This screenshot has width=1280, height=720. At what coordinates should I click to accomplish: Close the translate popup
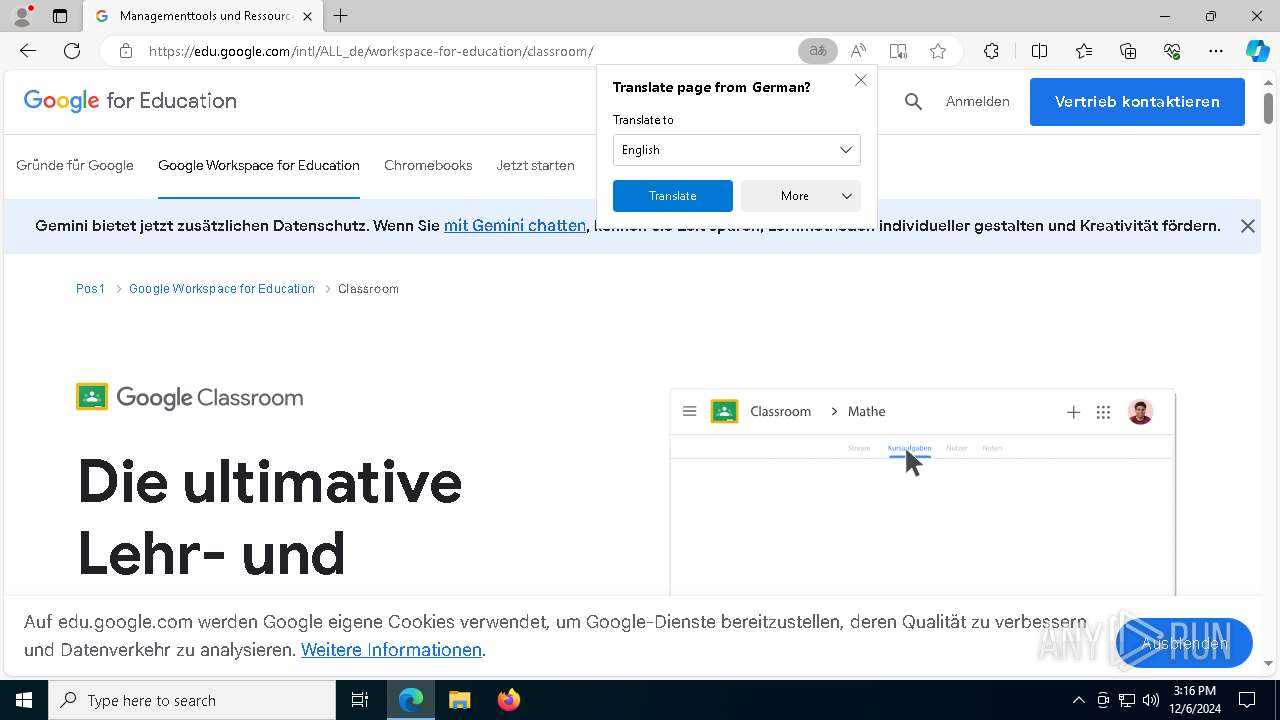pyautogui.click(x=861, y=80)
